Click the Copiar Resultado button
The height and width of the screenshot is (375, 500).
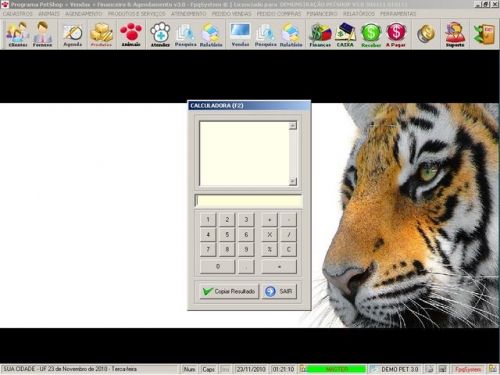pyautogui.click(x=229, y=291)
